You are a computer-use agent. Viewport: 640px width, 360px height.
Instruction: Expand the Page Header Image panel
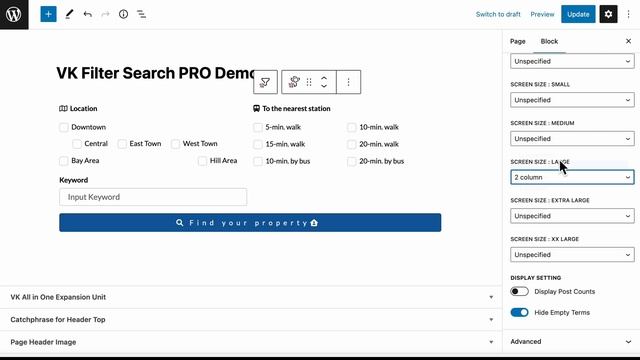[x=251, y=342]
